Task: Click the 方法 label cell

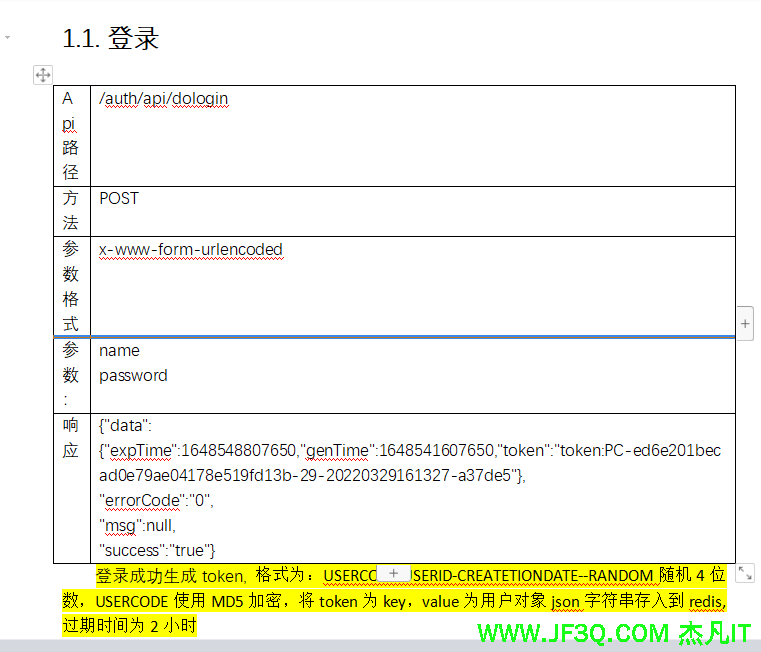Action: [x=70, y=210]
